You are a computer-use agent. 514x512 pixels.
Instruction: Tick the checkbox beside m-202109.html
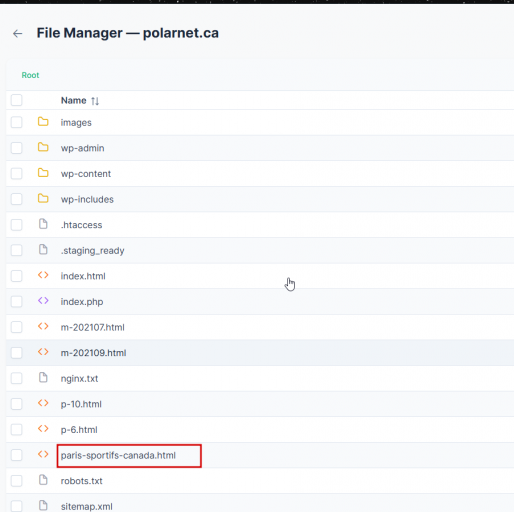(16, 353)
